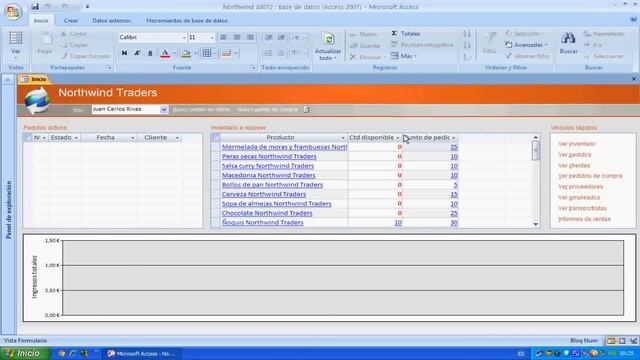Align text to the left
This screenshot has height=360, width=640.
223,37
